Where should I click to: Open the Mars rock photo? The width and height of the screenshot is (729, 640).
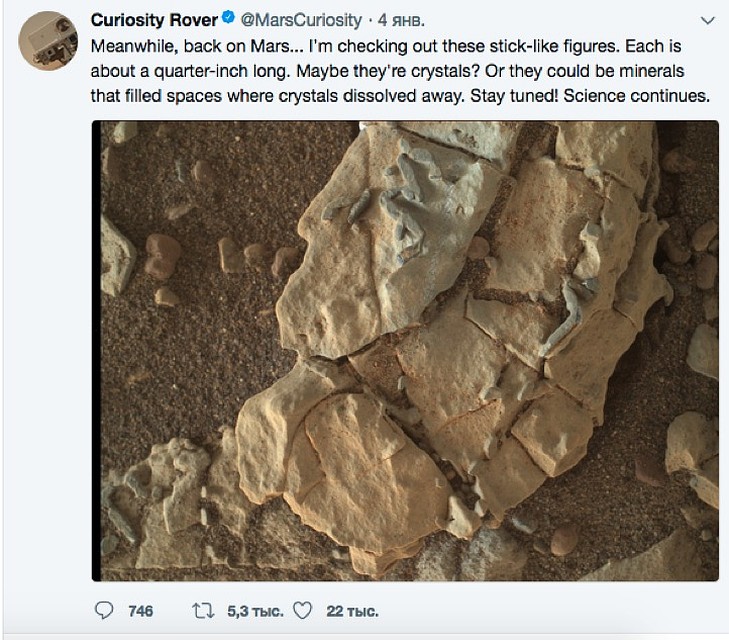pyautogui.click(x=405, y=351)
